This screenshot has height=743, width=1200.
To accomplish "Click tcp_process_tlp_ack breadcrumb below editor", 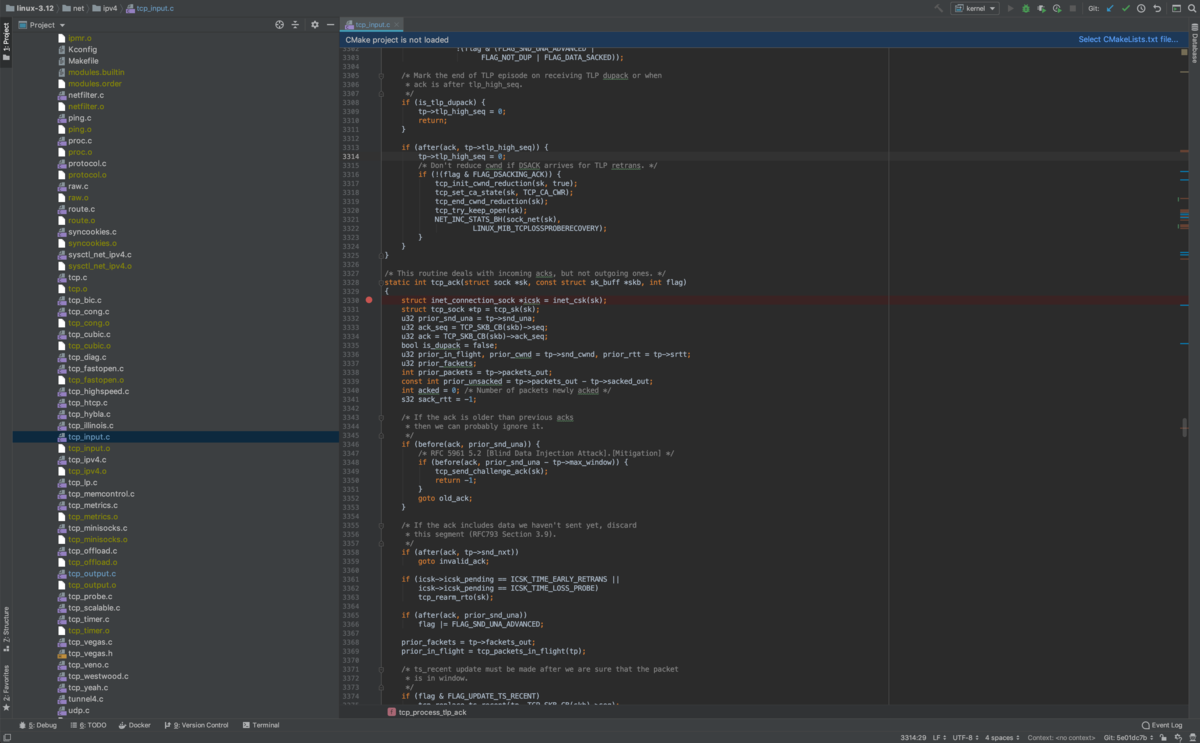I will tap(427, 712).
